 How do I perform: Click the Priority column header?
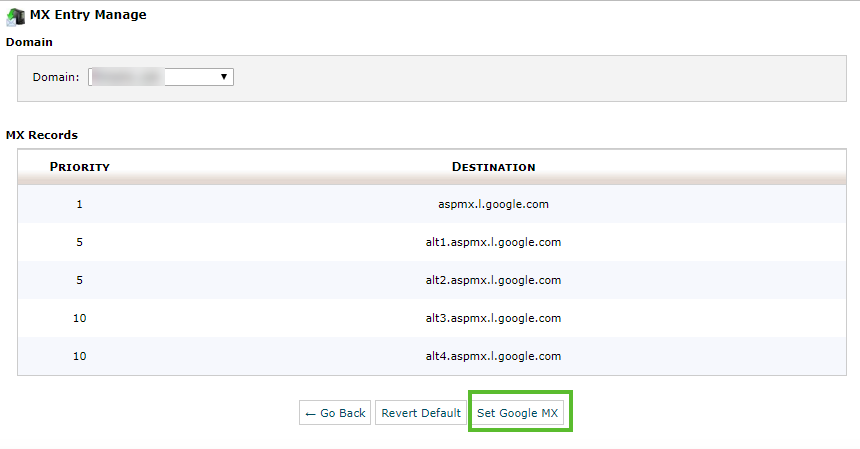pyautogui.click(x=79, y=167)
